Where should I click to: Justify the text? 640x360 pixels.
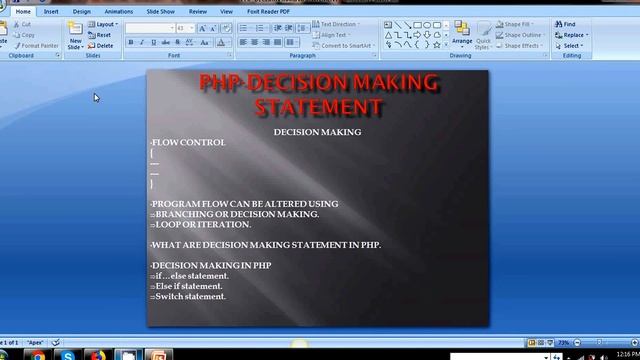[x=278, y=42]
